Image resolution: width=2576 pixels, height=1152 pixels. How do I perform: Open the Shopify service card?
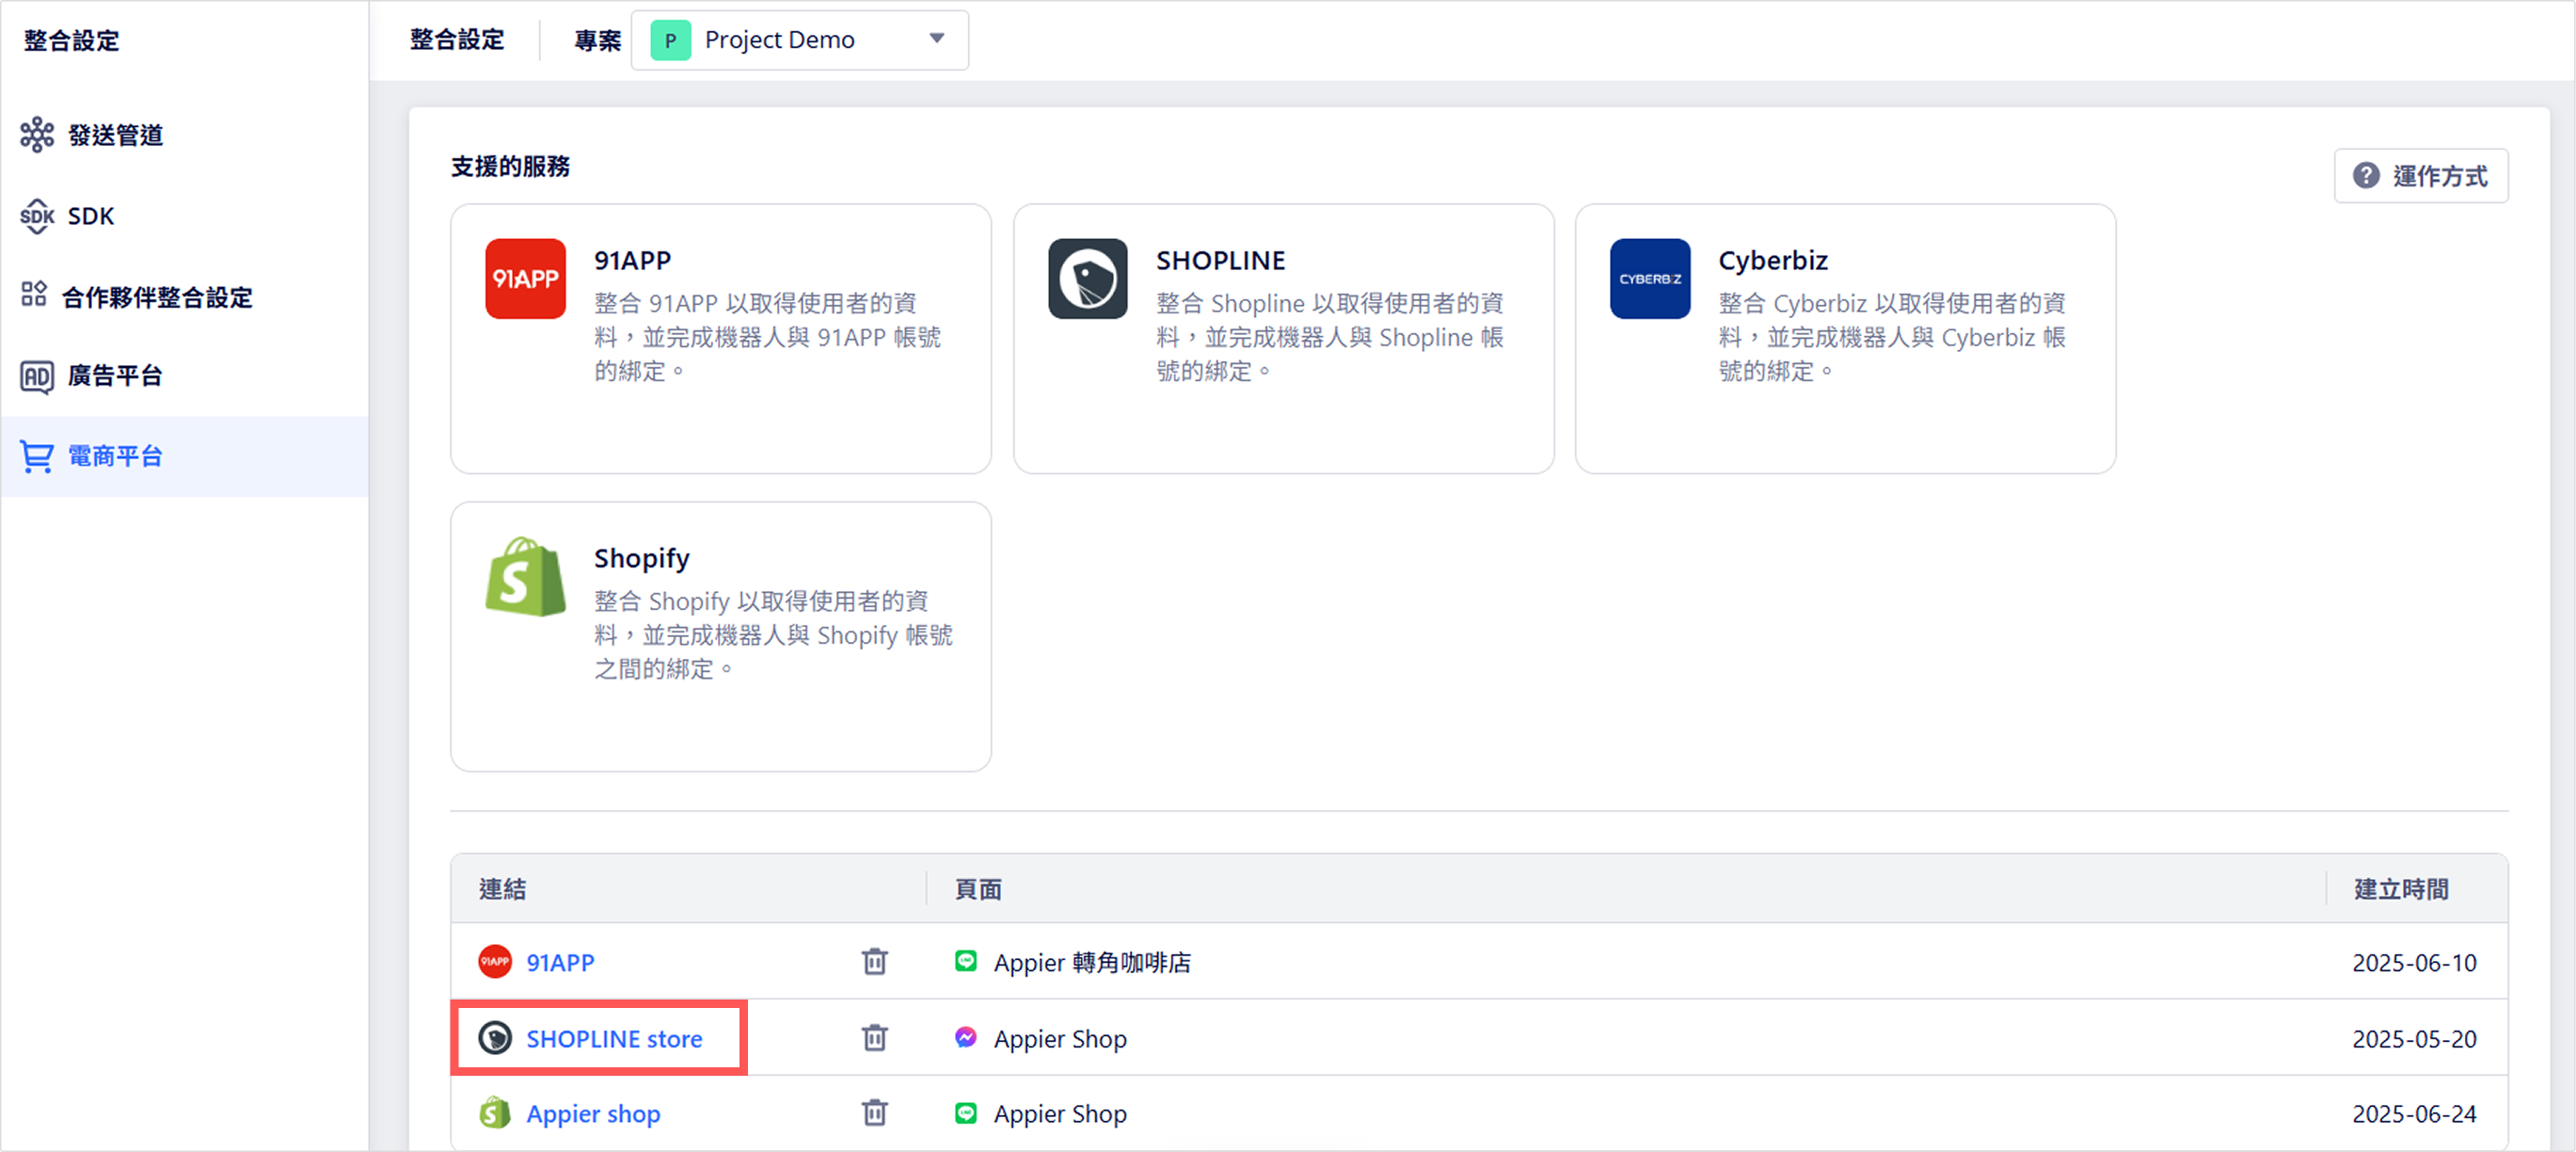pyautogui.click(x=721, y=637)
